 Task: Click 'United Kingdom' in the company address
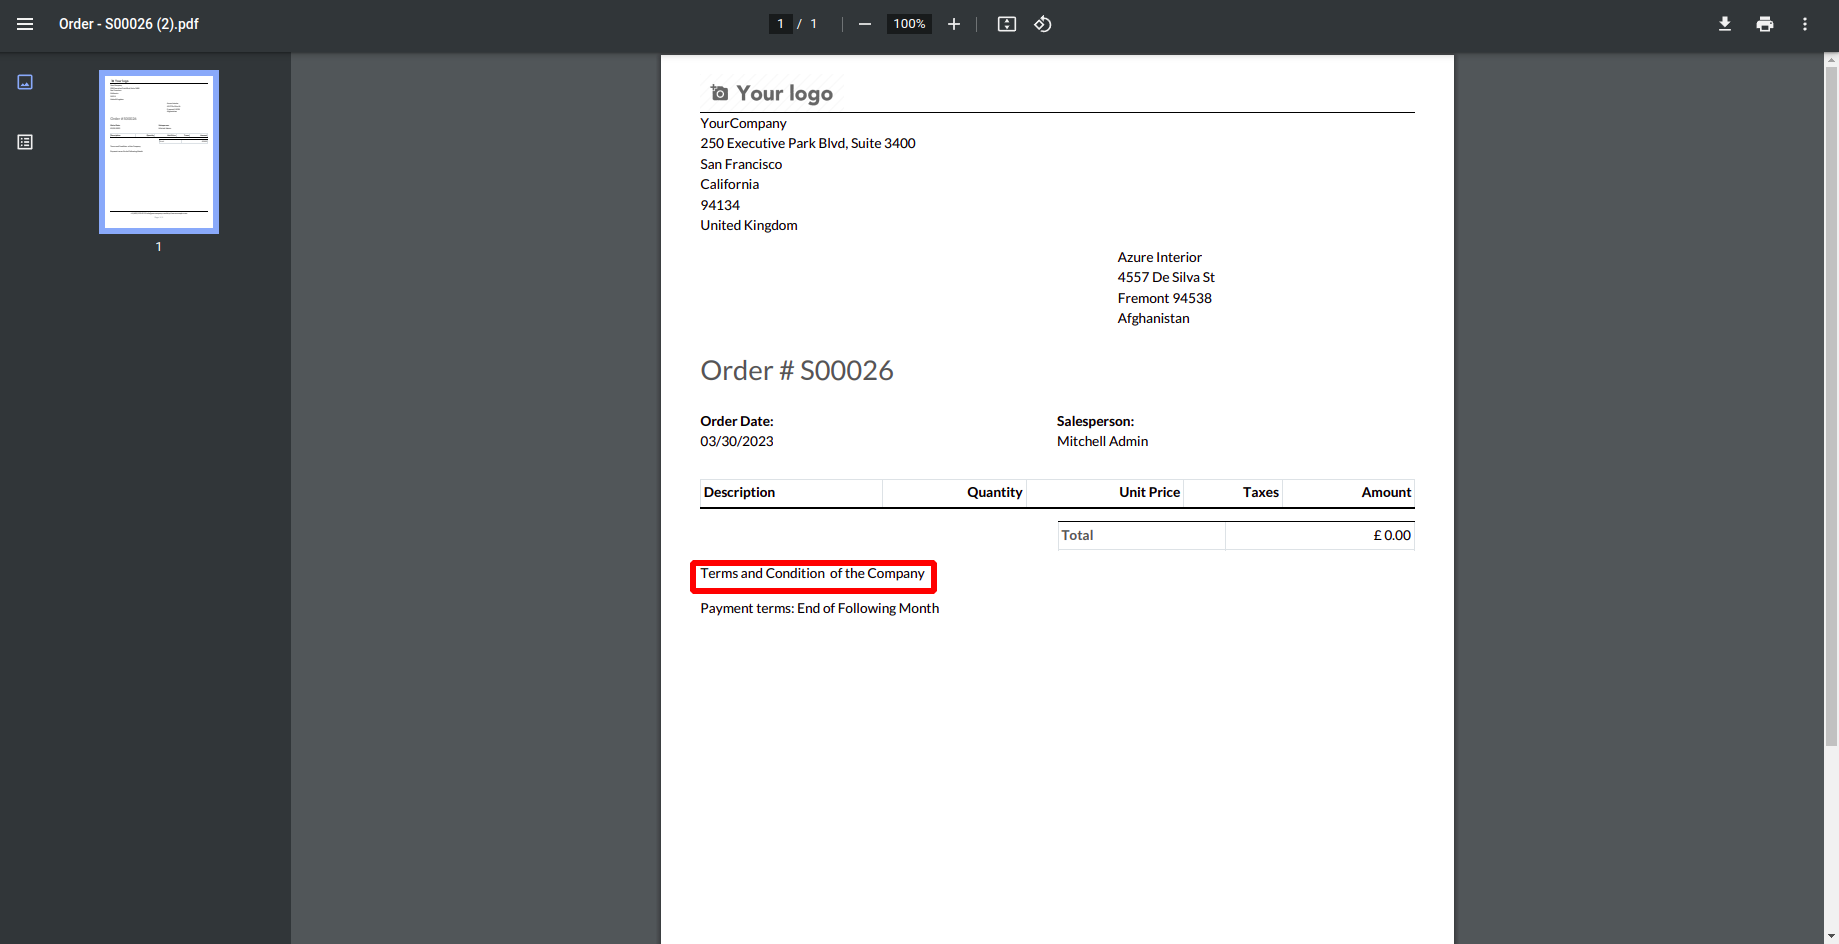tap(749, 225)
